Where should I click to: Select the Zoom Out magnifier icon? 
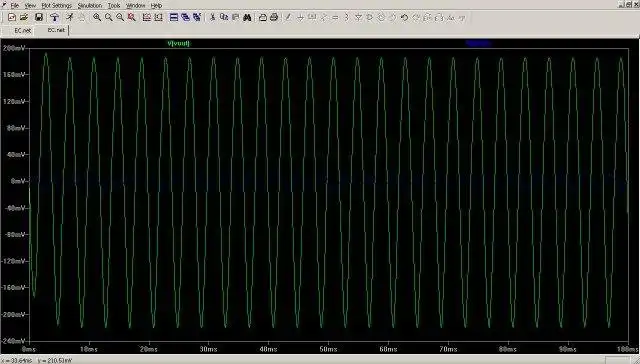[x=120, y=17]
